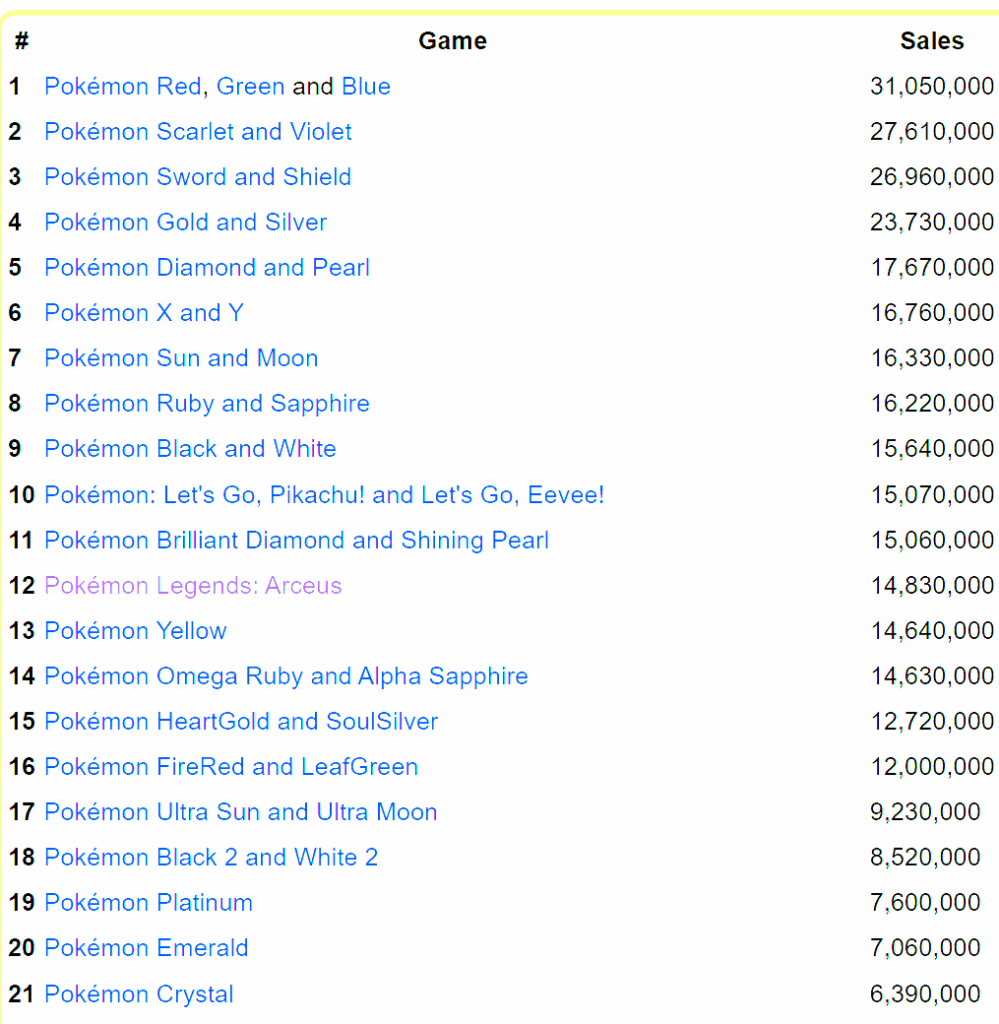This screenshot has width=999, height=1024.
Task: Select the Pokémon Black and White link
Action: pos(190,449)
